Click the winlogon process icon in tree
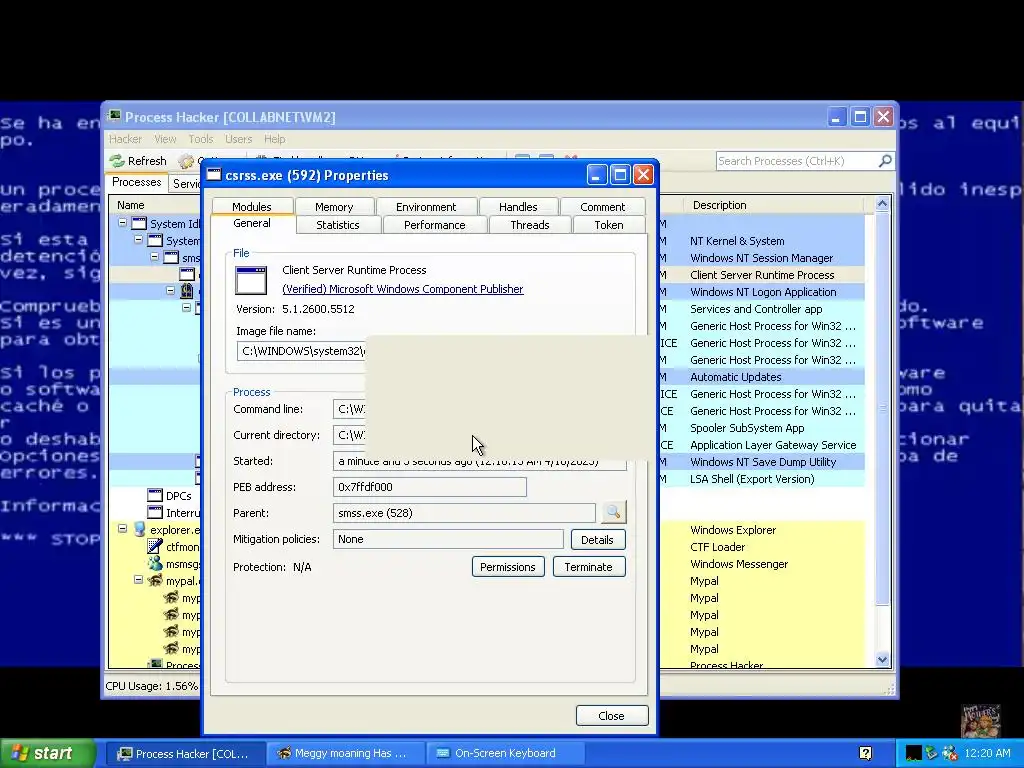Viewport: 1024px width, 768px height. click(187, 291)
